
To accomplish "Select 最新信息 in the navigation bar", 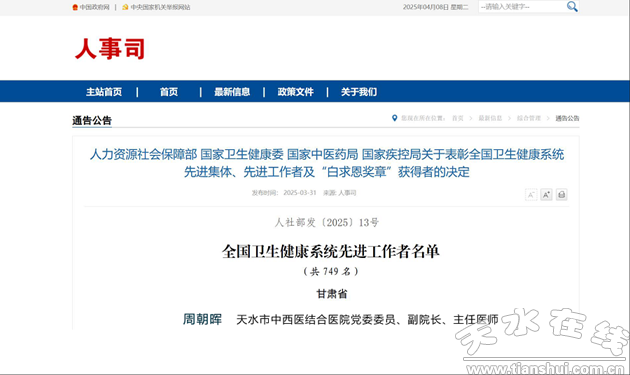I will [x=232, y=92].
